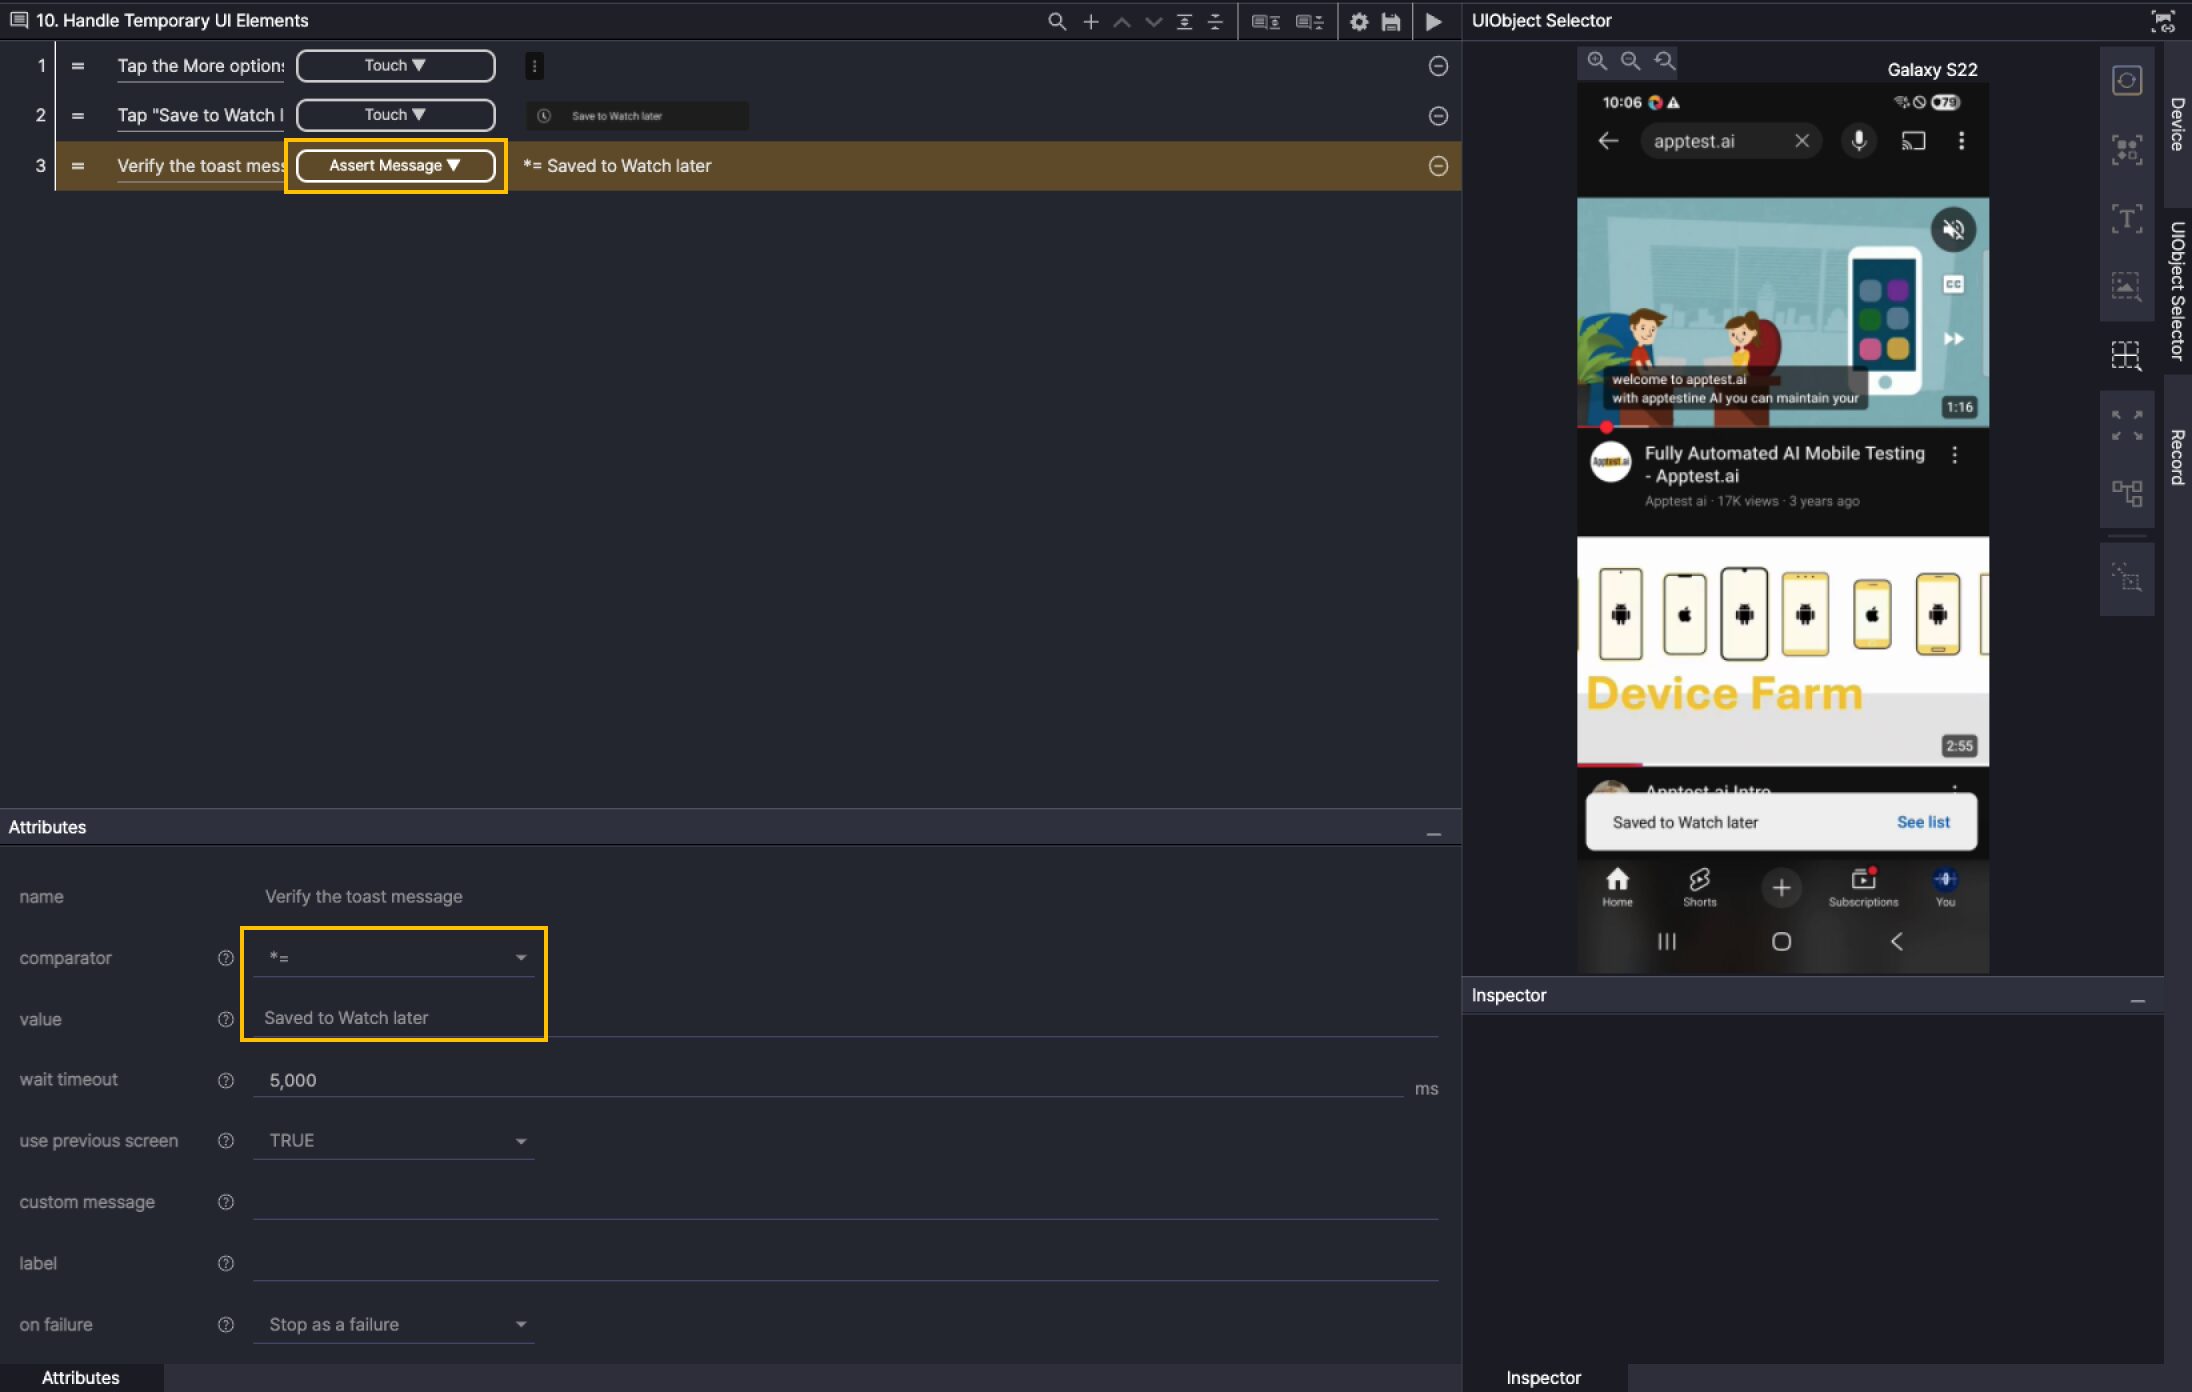Zoom in on the device preview

tap(1597, 61)
